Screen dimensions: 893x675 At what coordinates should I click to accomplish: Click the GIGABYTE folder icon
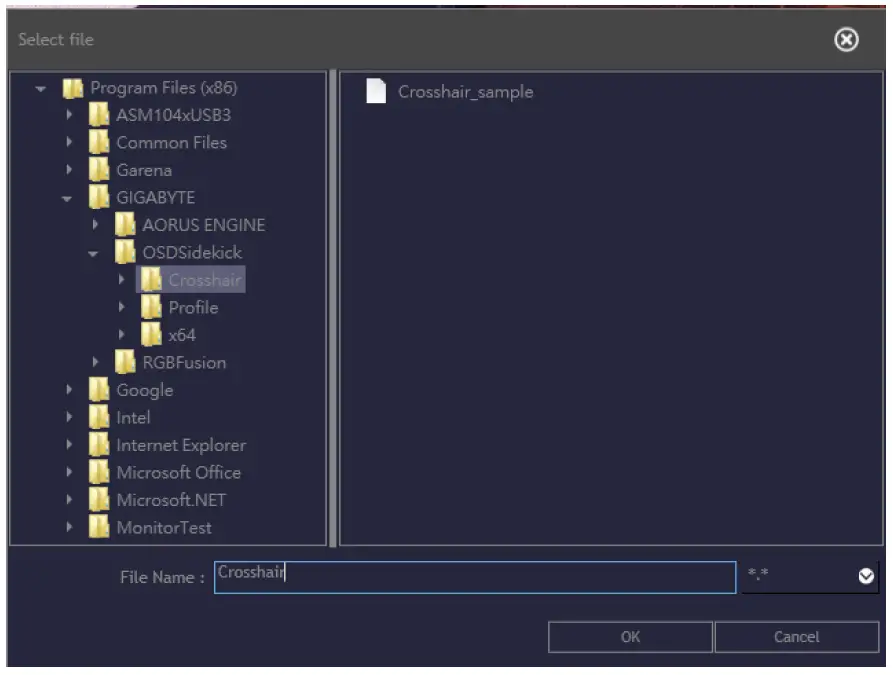pyautogui.click(x=99, y=197)
